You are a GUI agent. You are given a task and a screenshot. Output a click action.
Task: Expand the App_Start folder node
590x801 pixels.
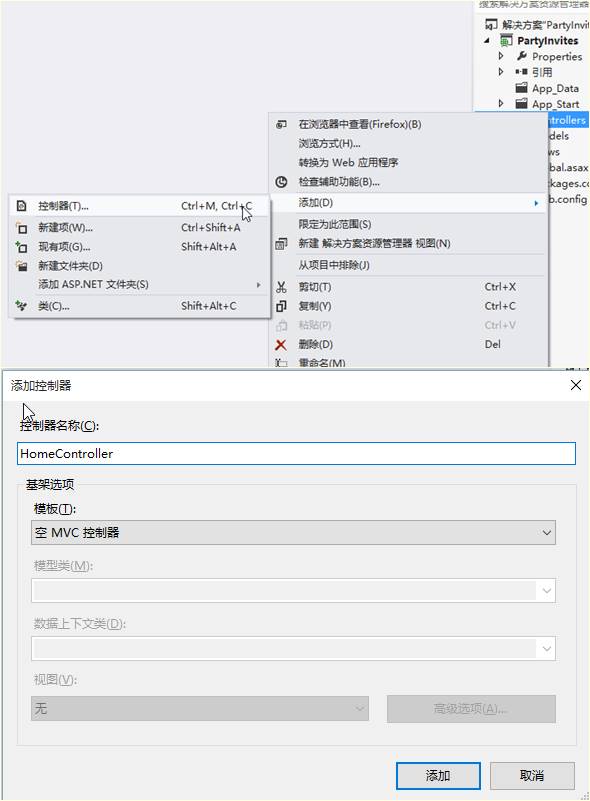point(501,104)
